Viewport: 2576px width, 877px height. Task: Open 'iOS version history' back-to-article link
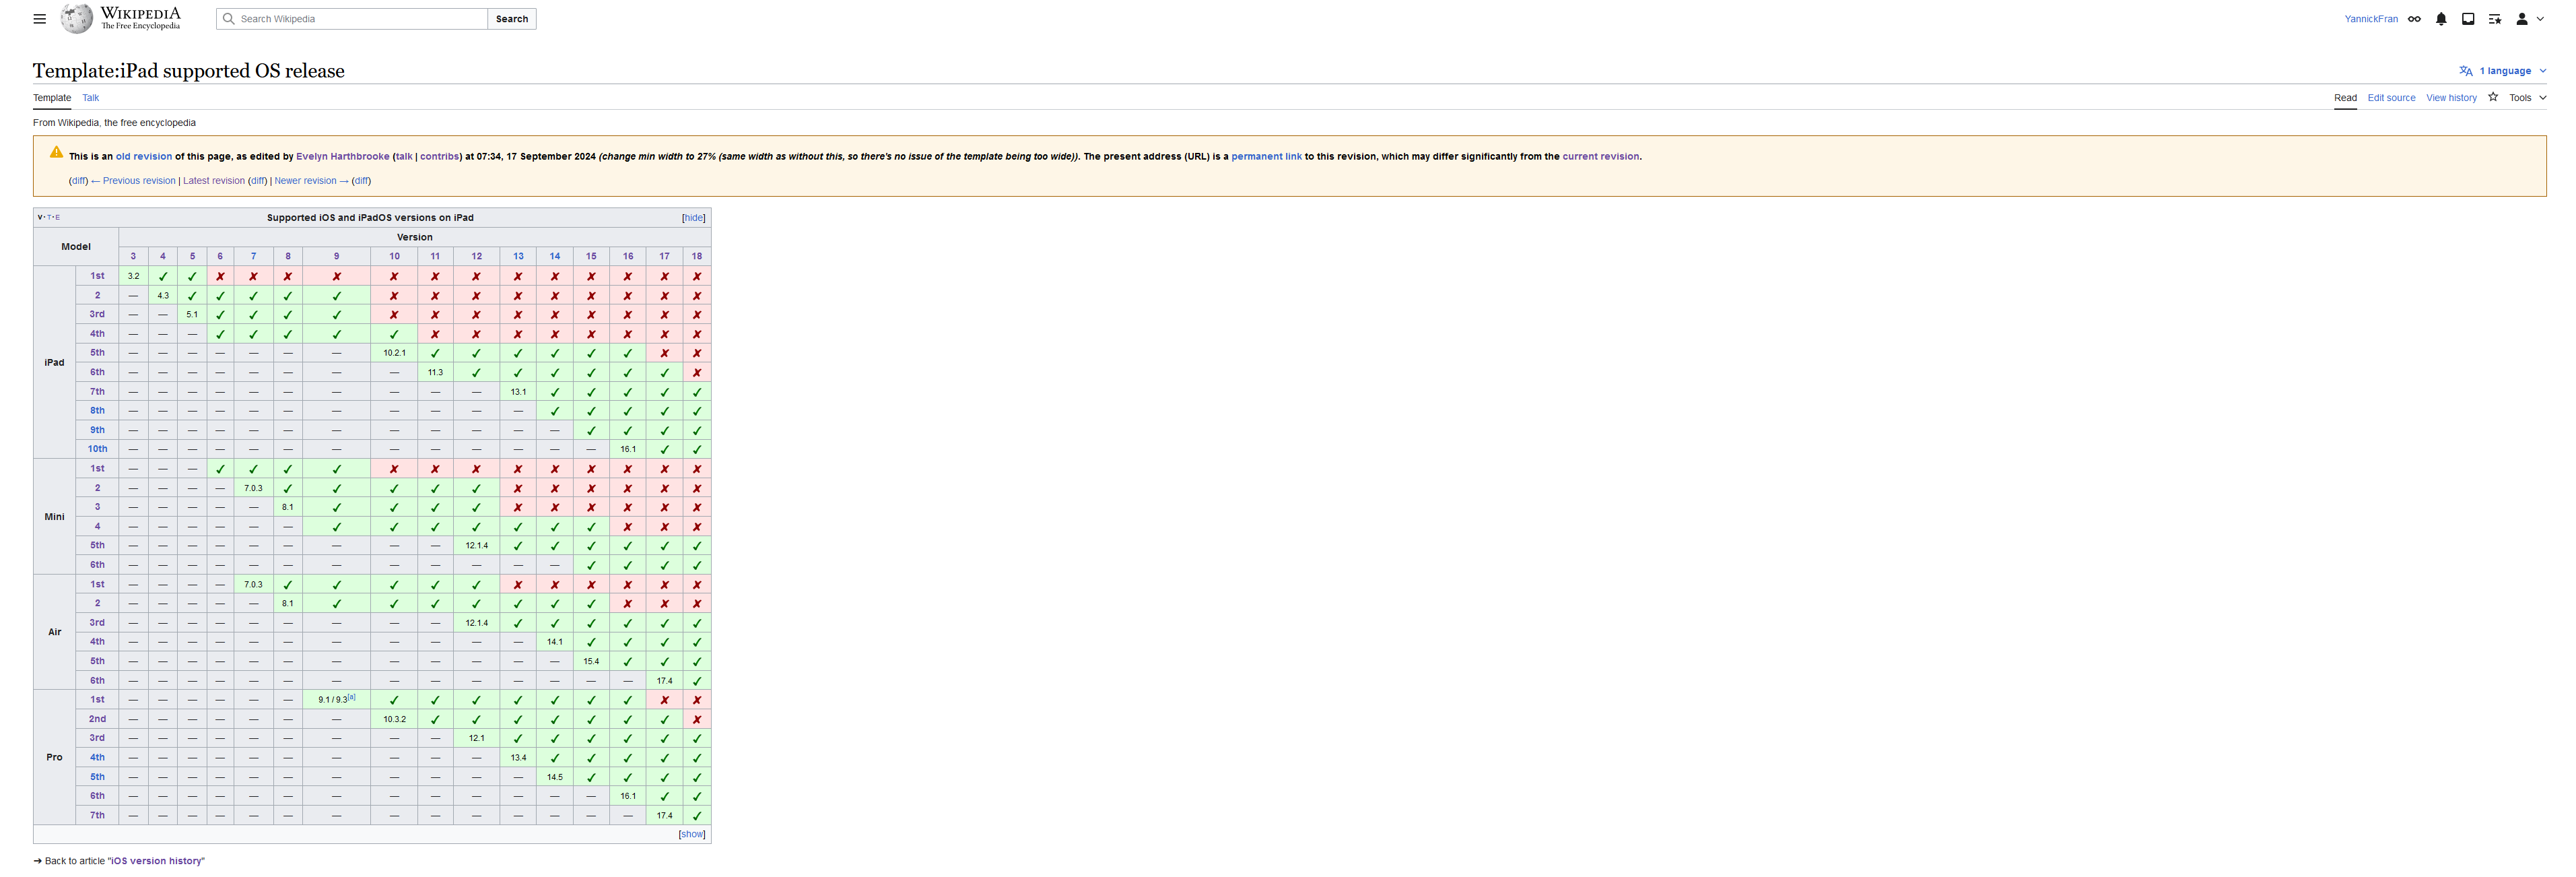[x=157, y=861]
